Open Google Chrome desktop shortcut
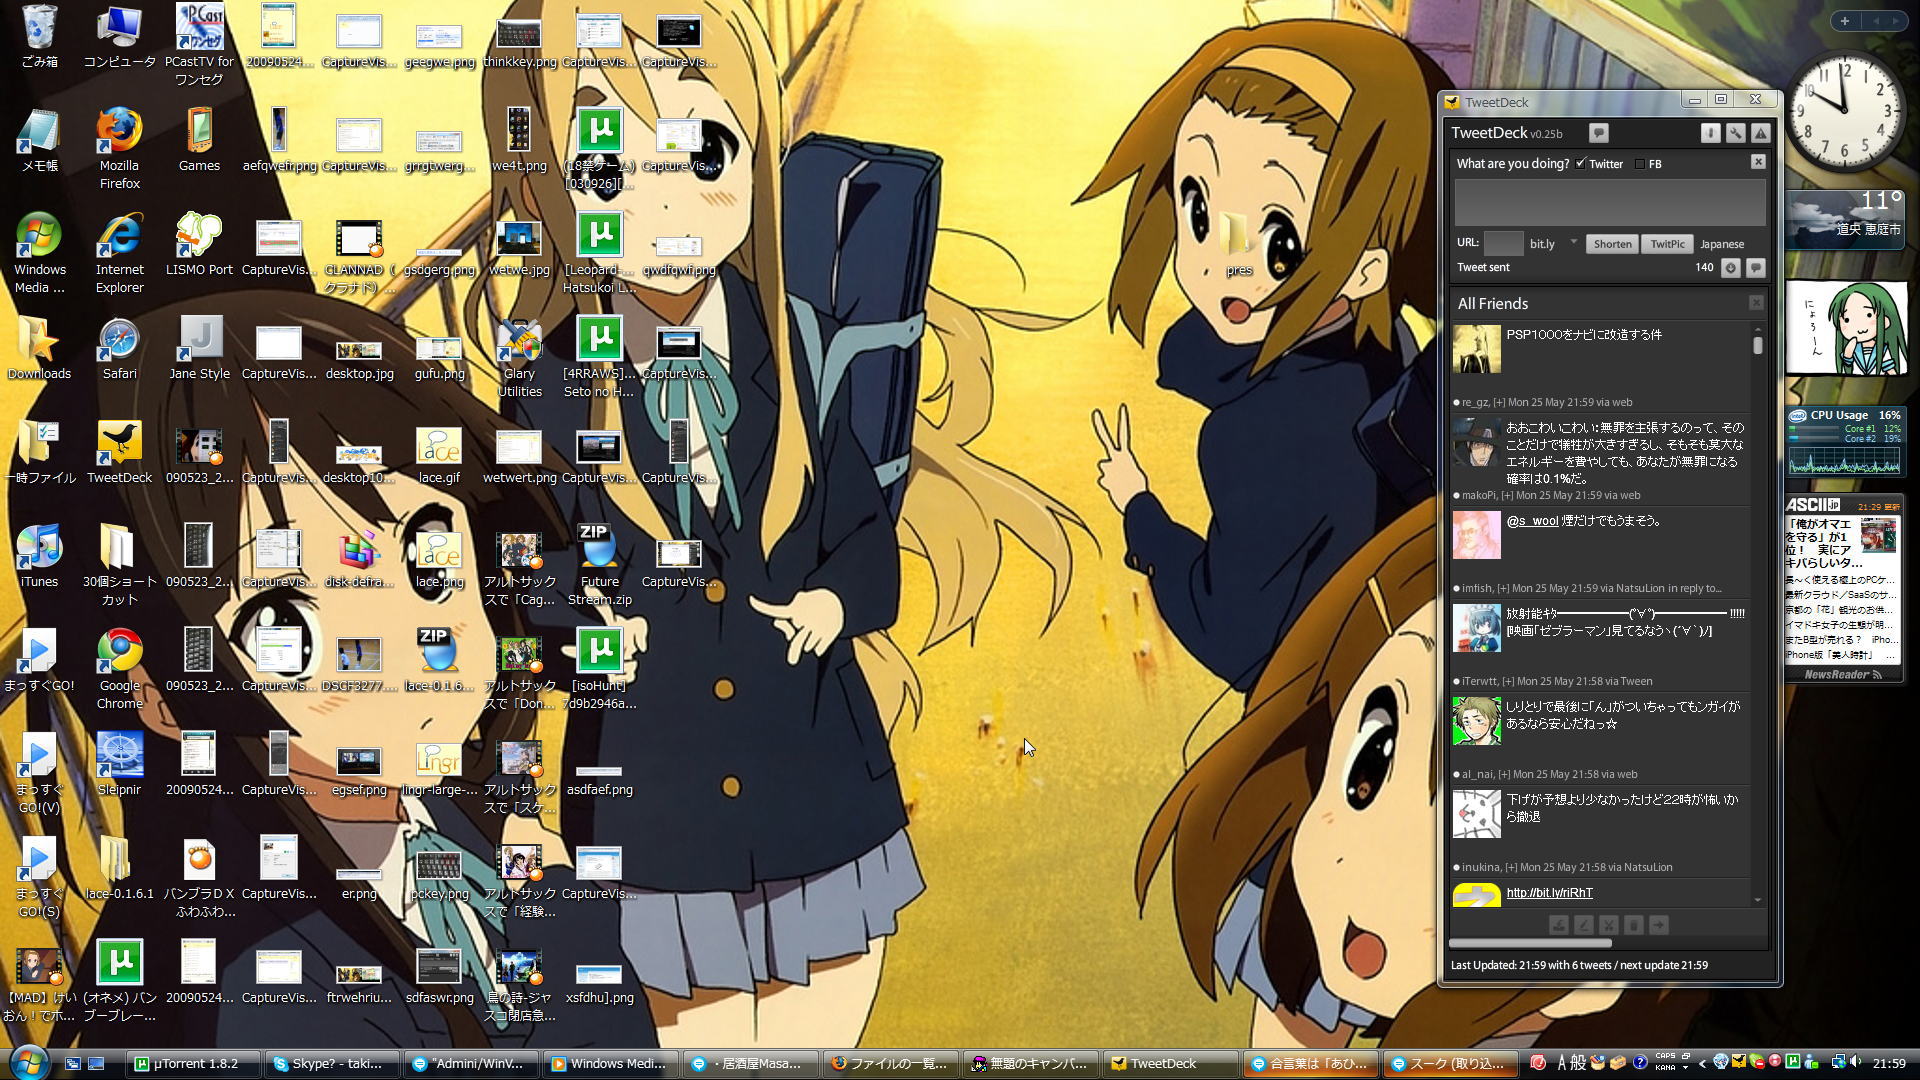1920x1080 pixels. pos(119,651)
